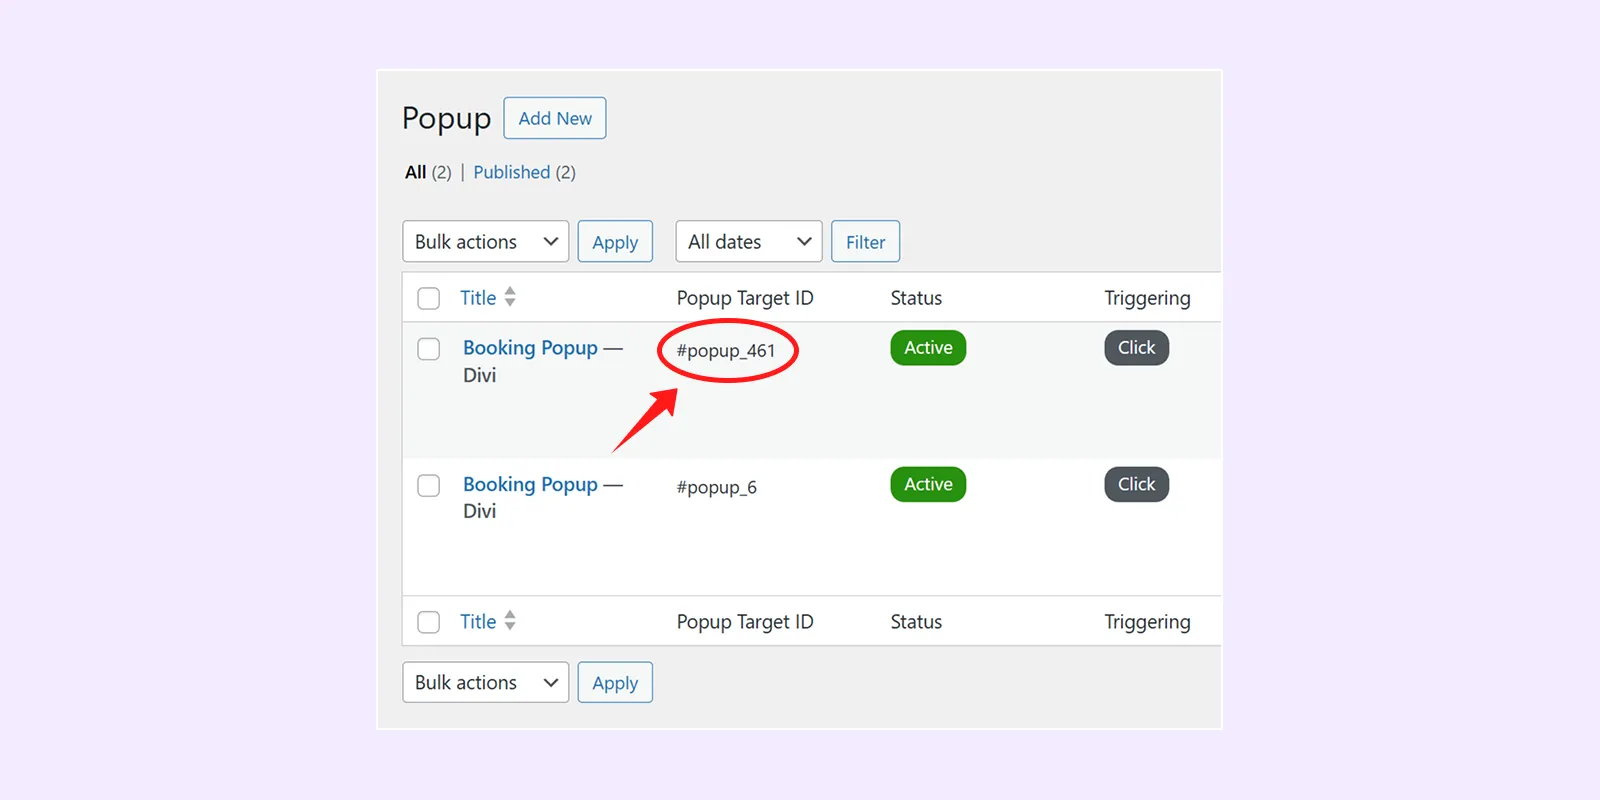Check the select-all checkbox in header row
Viewport: 1600px width, 800px height.
[429, 298]
